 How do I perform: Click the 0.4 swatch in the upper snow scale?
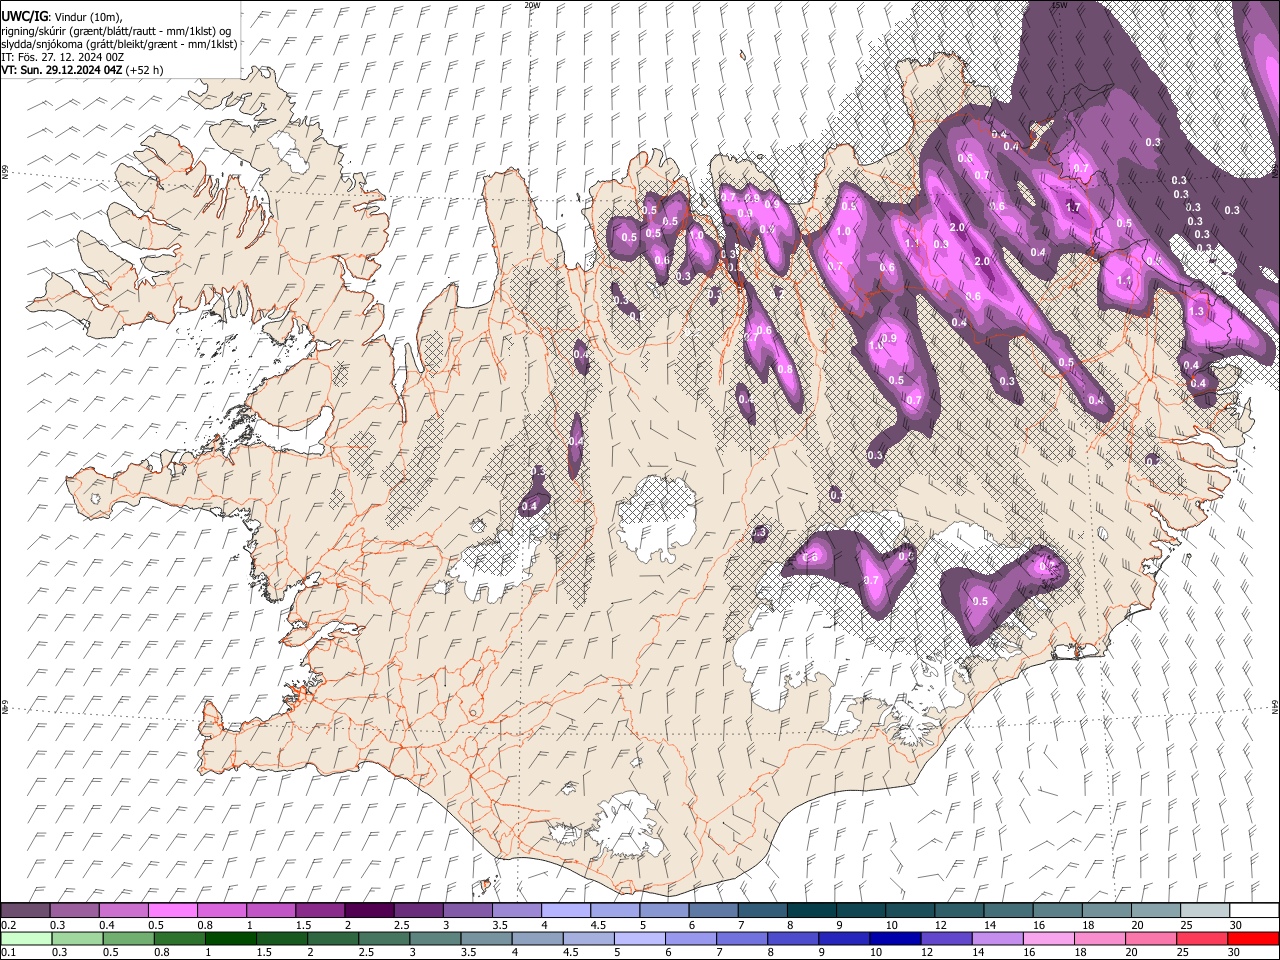pyautogui.click(x=124, y=911)
